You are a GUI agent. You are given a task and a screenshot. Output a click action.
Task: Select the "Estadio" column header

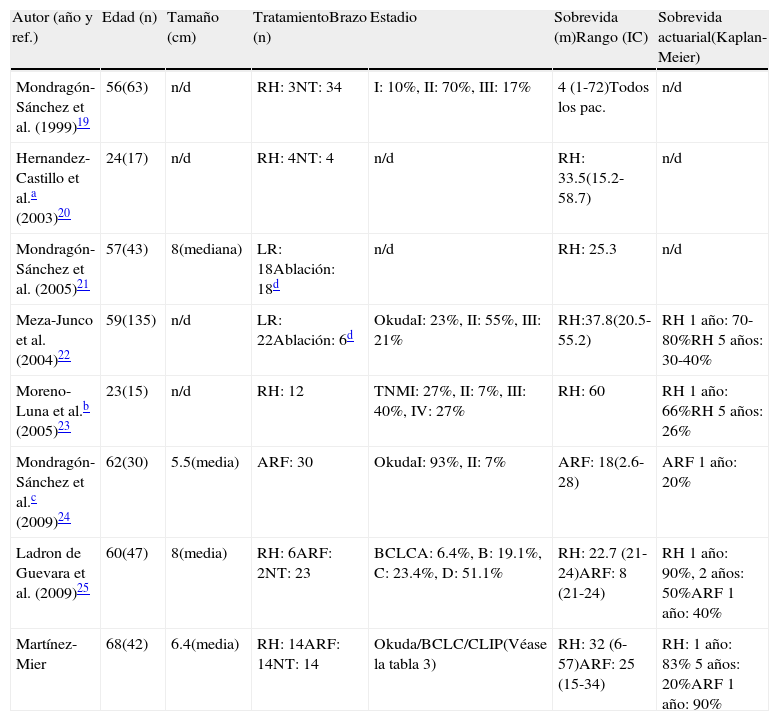click(393, 18)
